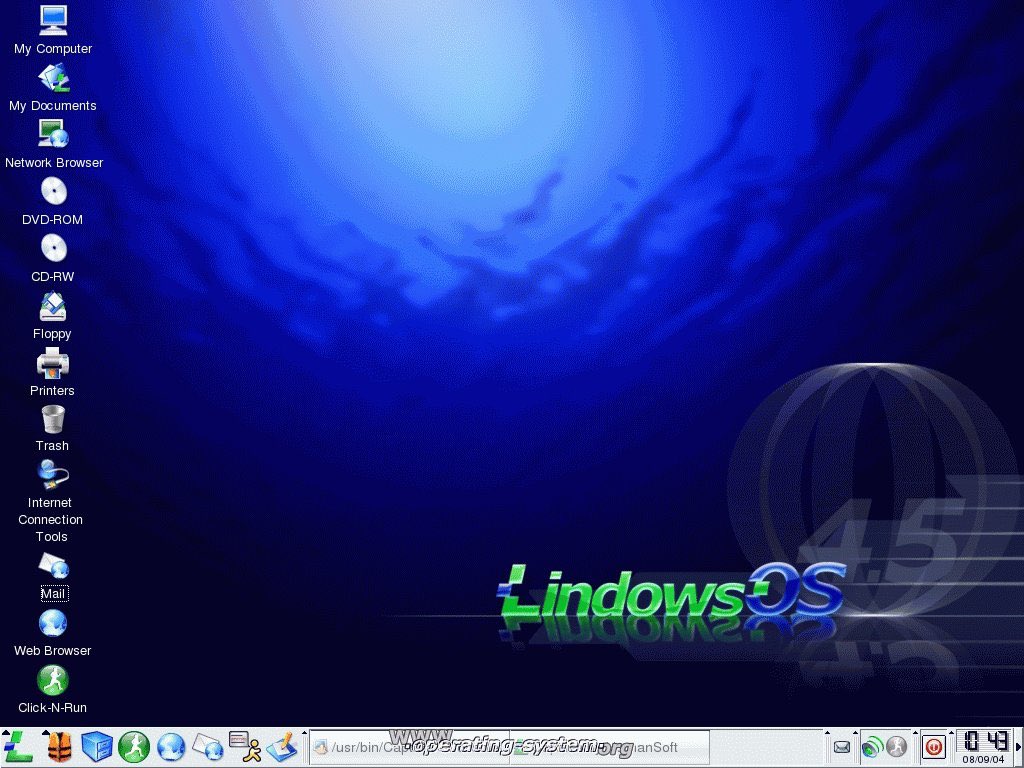Open the speaker volume tray icon
1024x768 pixels.
pyautogui.click(x=872, y=746)
